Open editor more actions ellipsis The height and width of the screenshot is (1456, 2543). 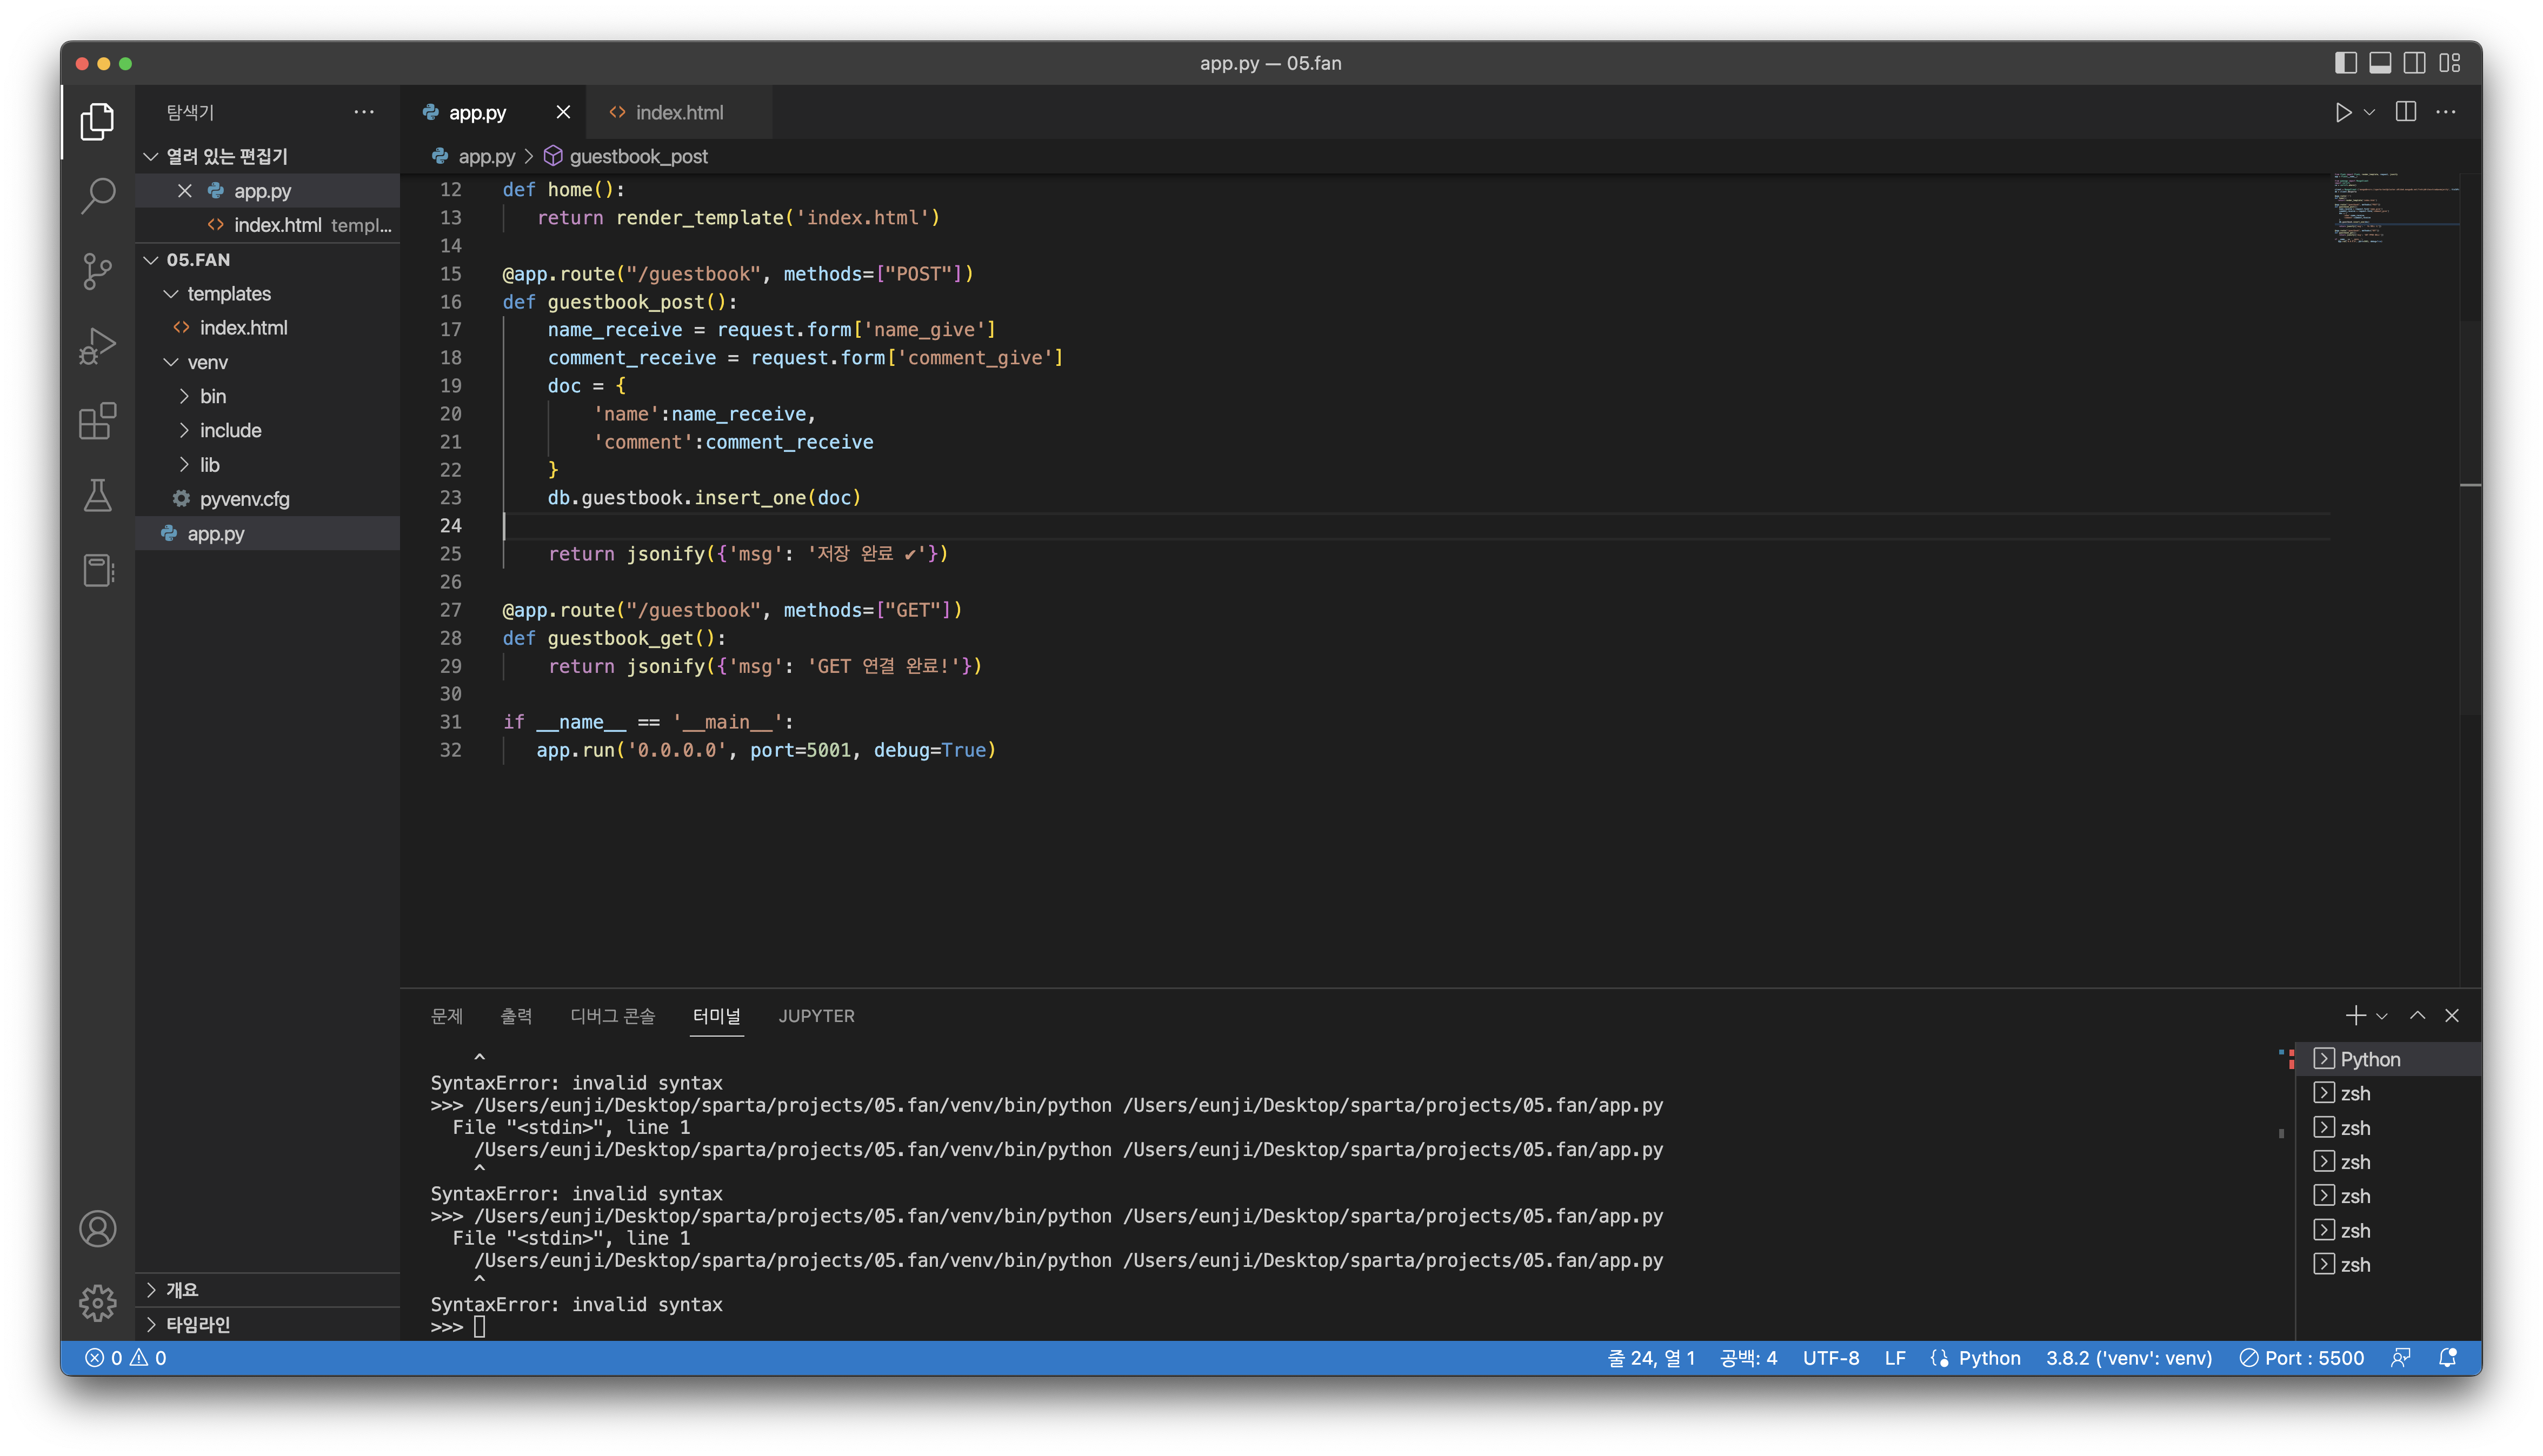point(2446,113)
